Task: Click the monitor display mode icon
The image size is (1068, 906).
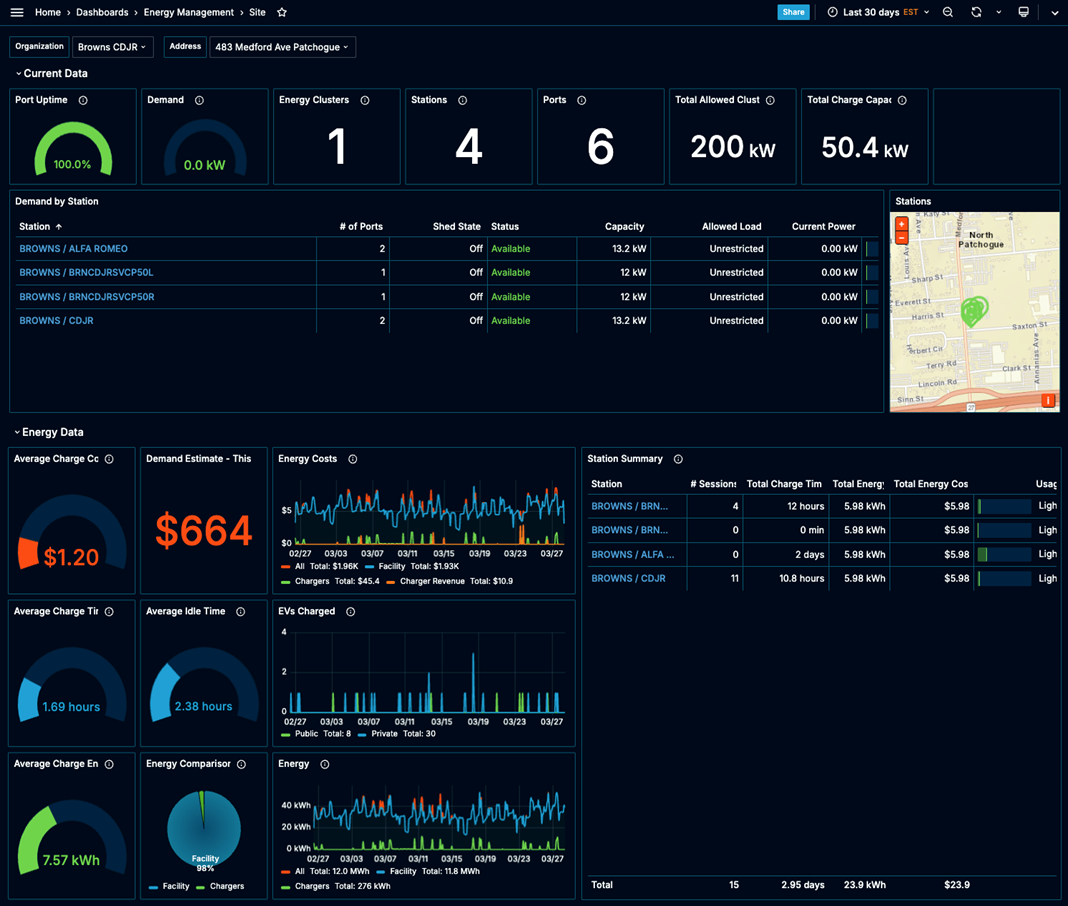Action: click(1023, 12)
